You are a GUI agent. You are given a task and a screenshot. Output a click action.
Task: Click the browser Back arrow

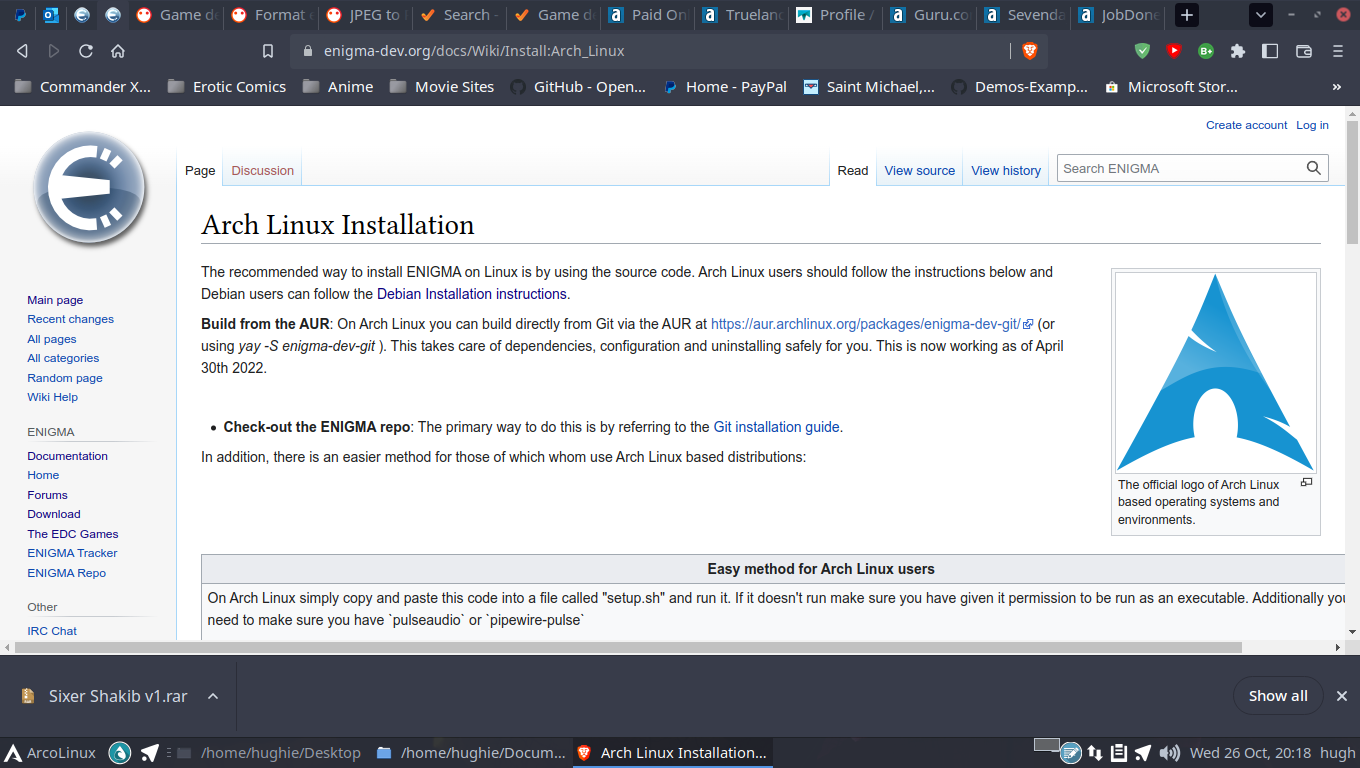click(22, 51)
